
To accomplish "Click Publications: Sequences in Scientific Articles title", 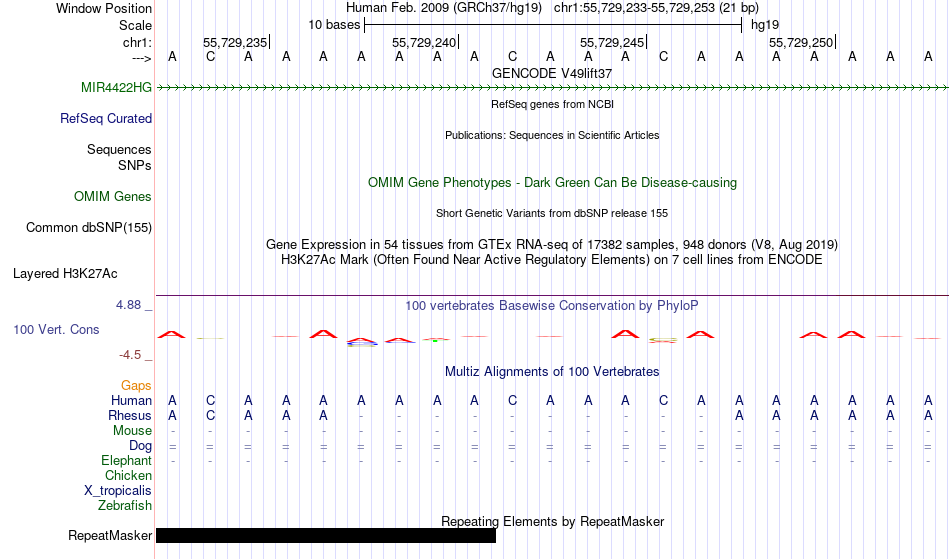I will (552, 135).
